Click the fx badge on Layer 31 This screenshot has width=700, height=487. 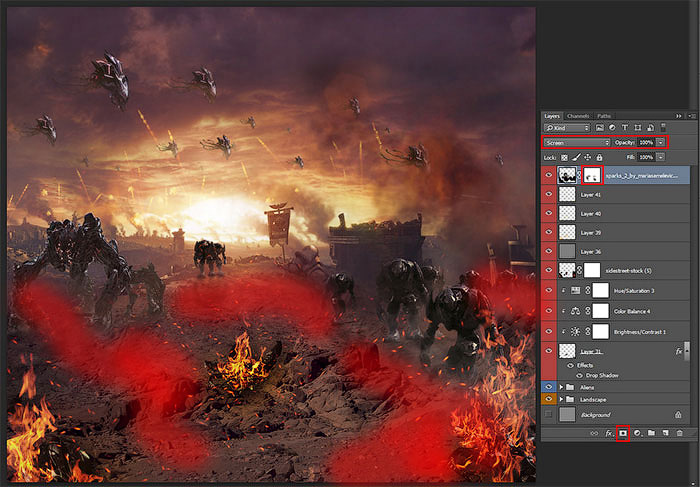679,351
